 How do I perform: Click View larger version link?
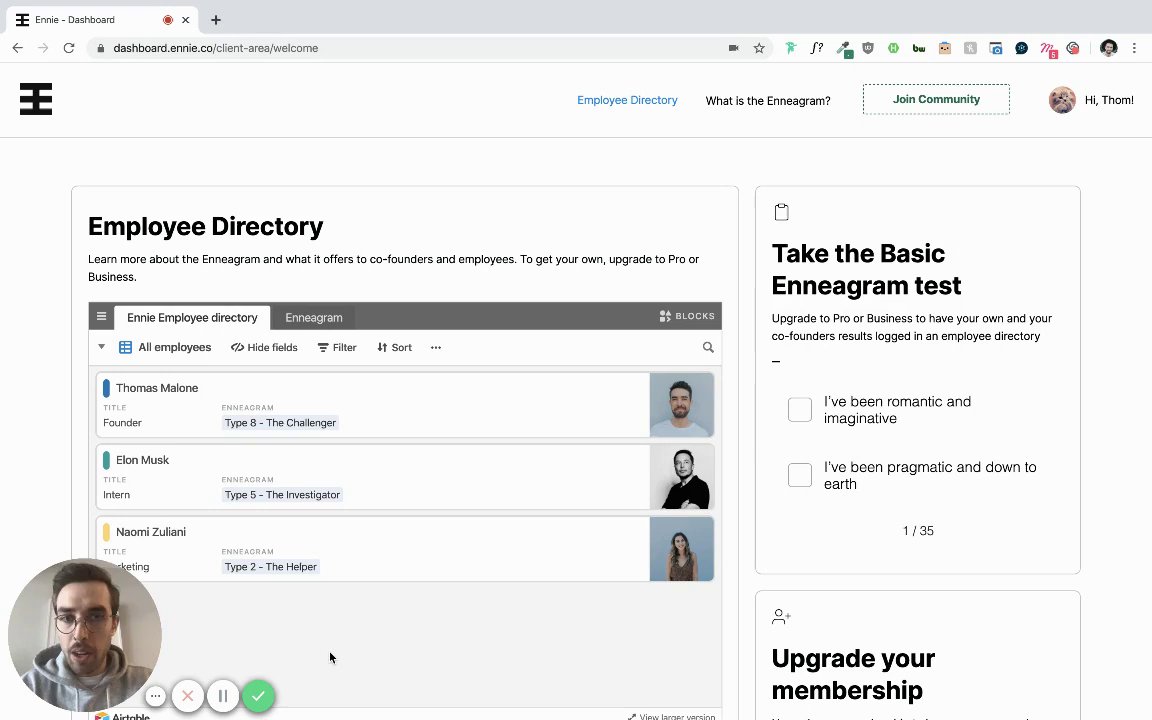tap(672, 716)
